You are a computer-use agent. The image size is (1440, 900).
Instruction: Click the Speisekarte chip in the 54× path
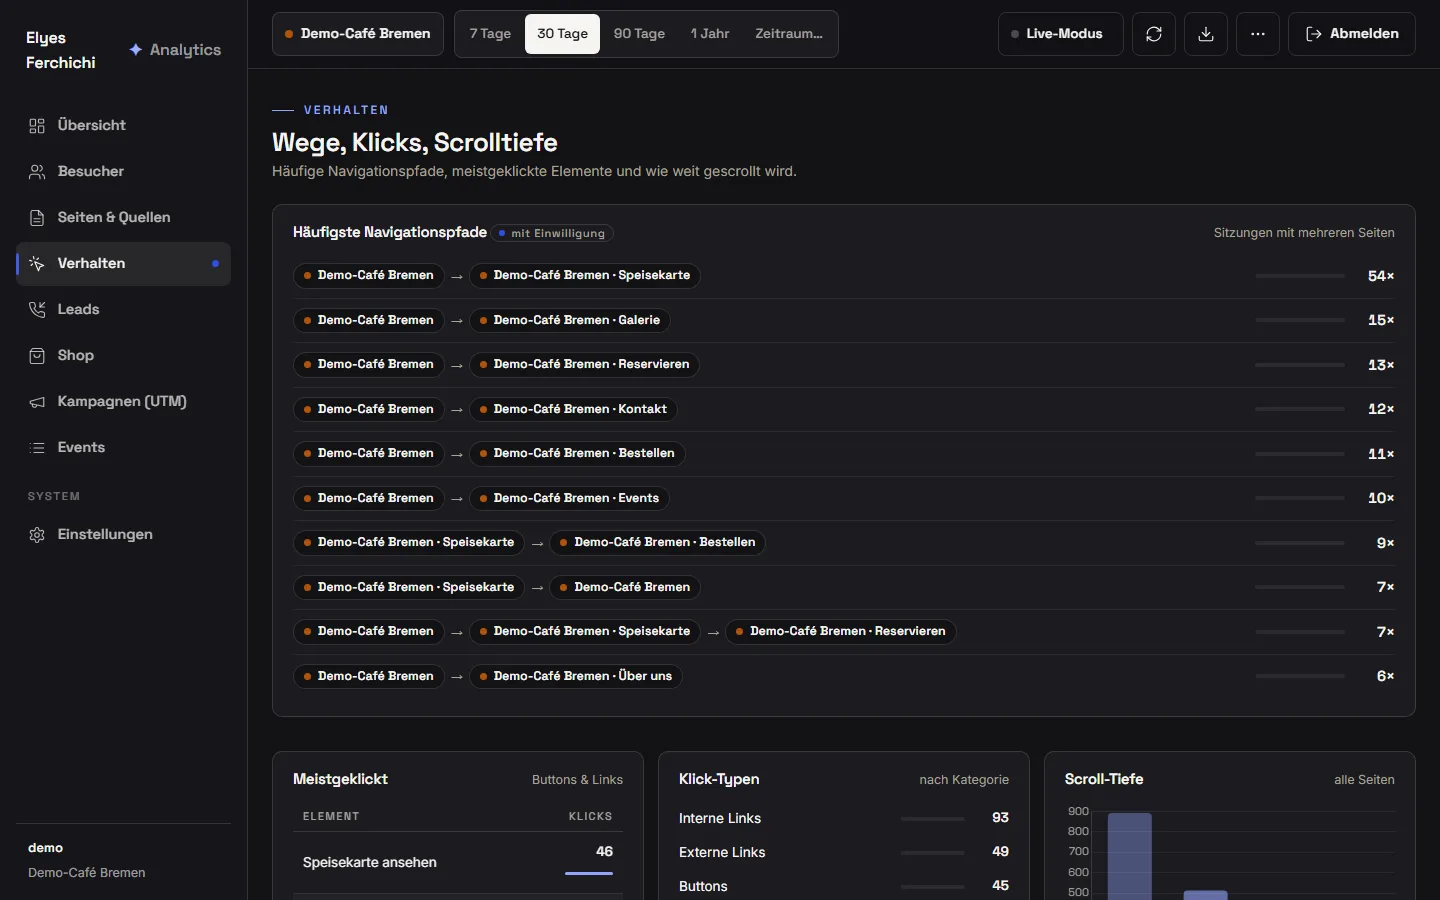585,276
